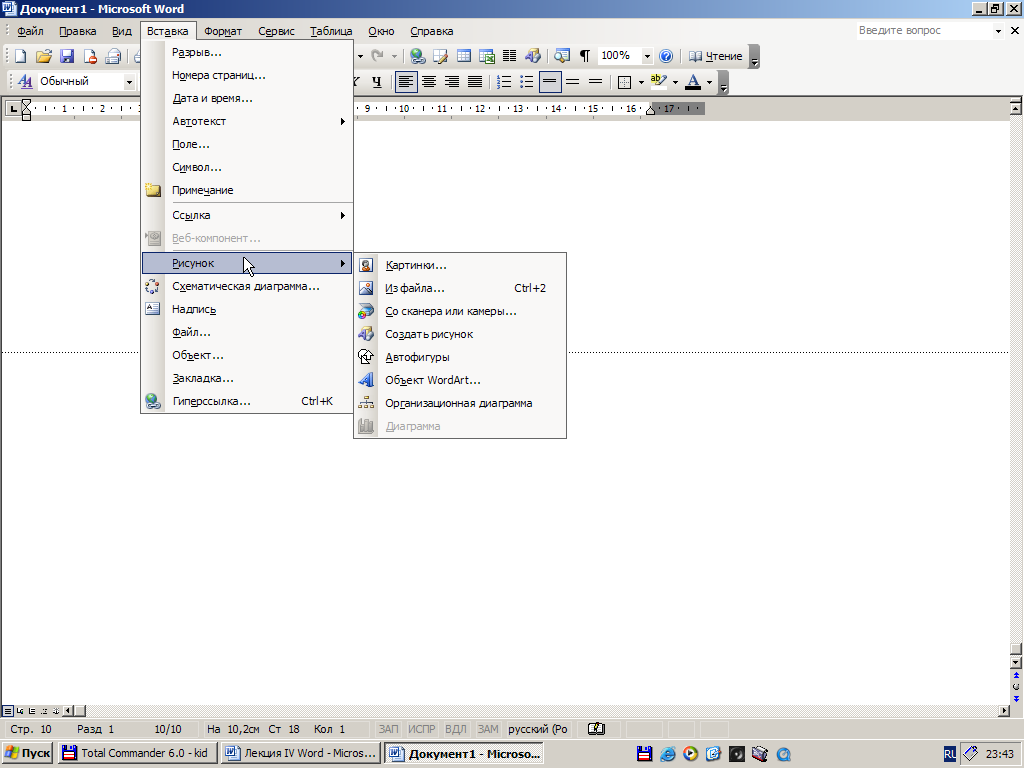Toggle single line spacing button

coord(550,82)
